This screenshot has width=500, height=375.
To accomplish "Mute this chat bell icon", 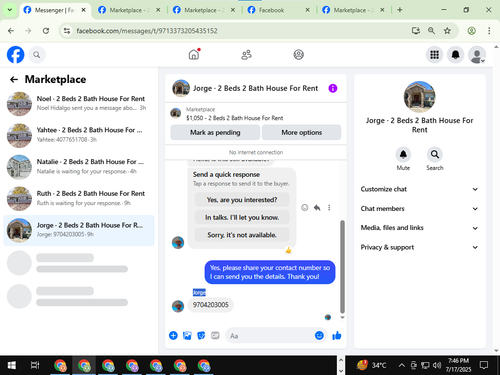I will tap(403, 154).
